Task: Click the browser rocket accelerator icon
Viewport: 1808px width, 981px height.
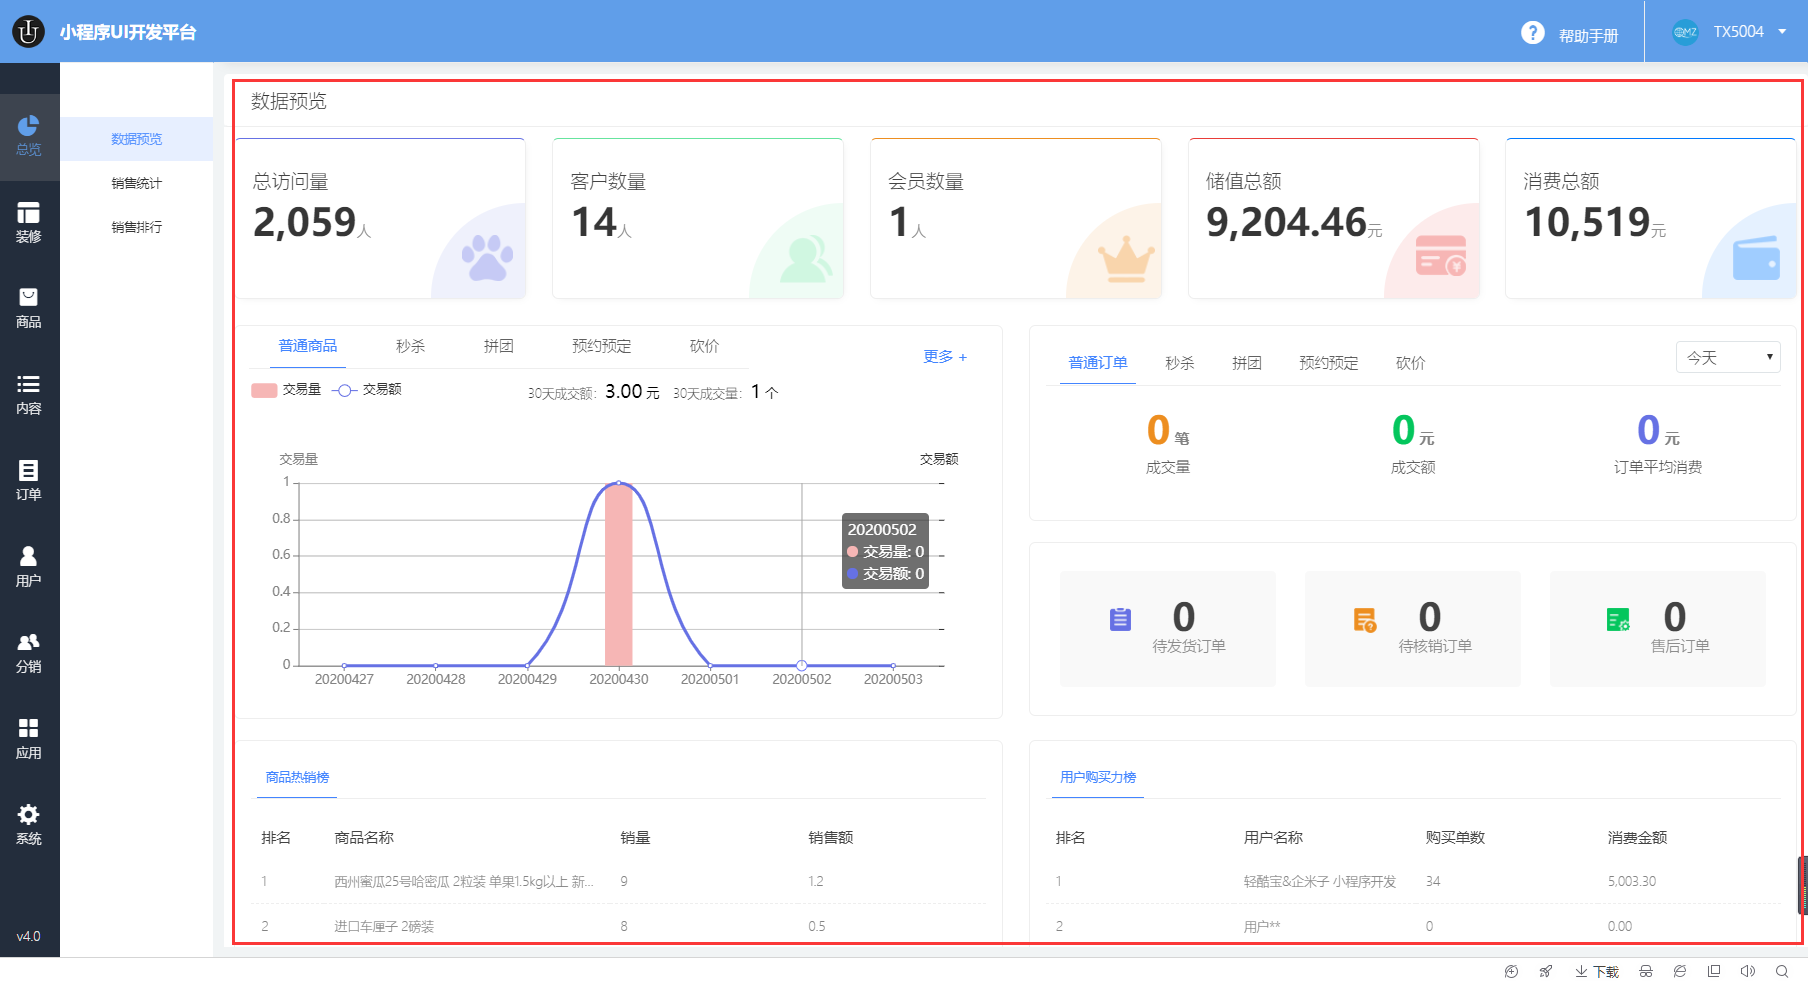Action: pos(1546,971)
